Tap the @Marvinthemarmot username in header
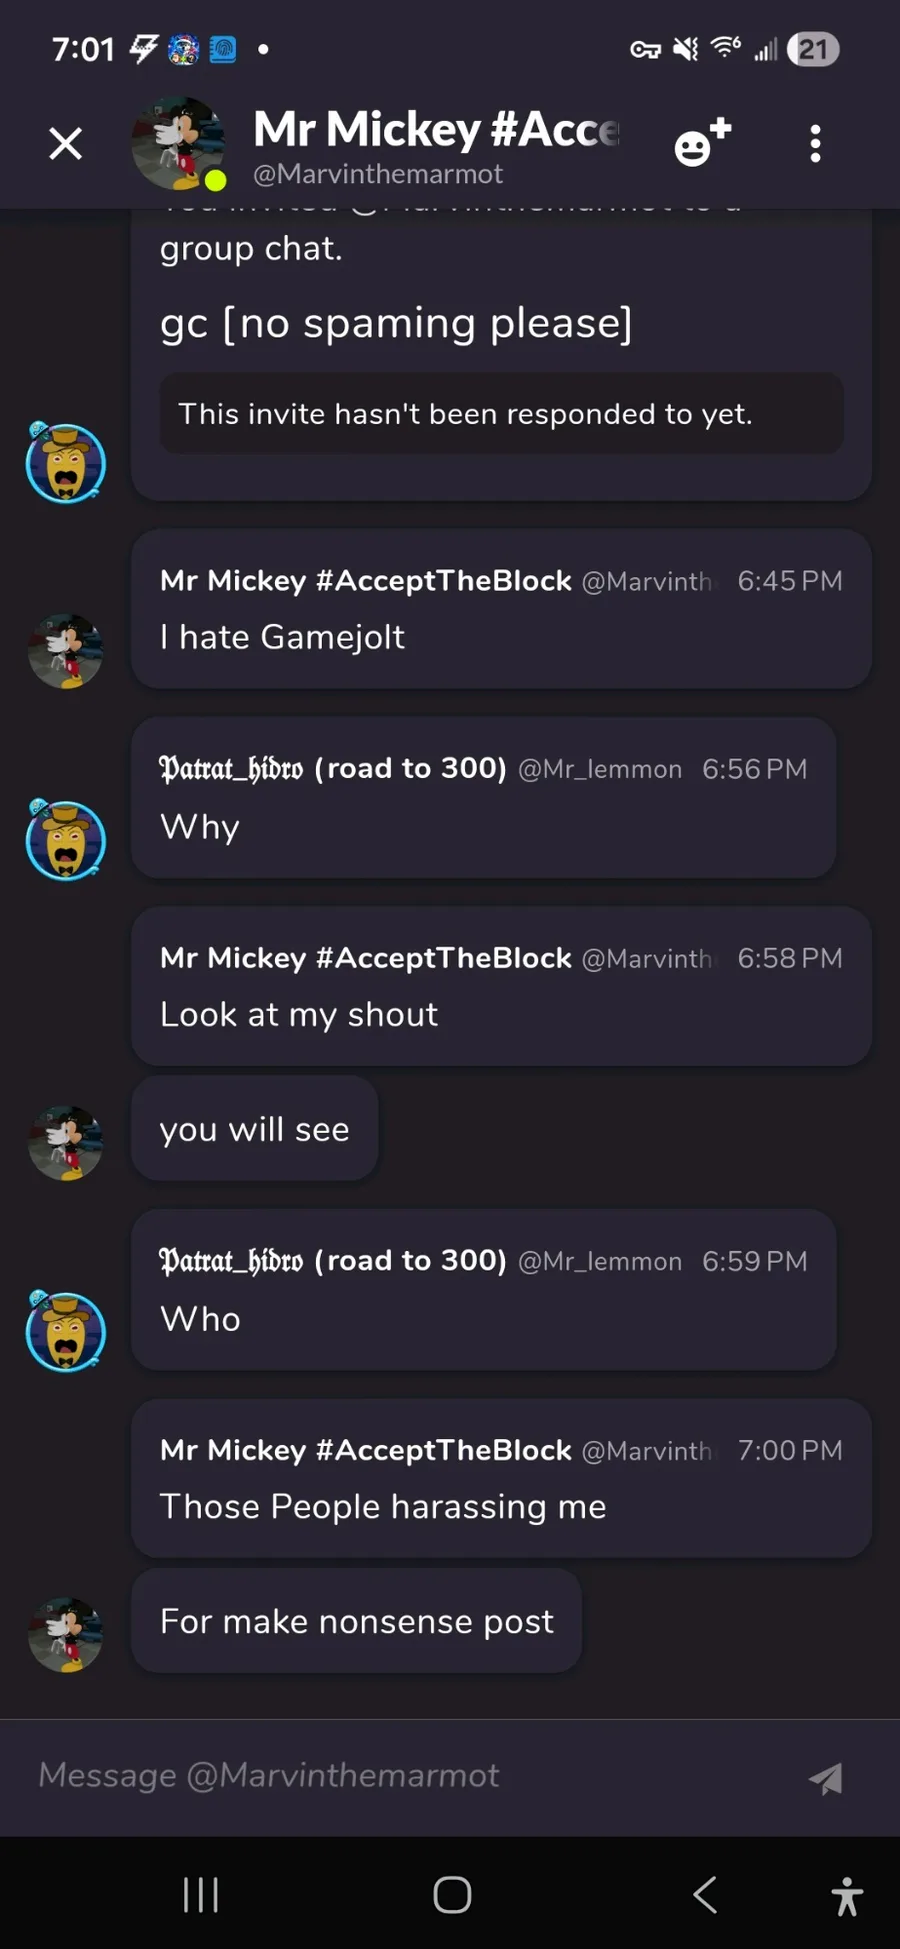 click(378, 174)
